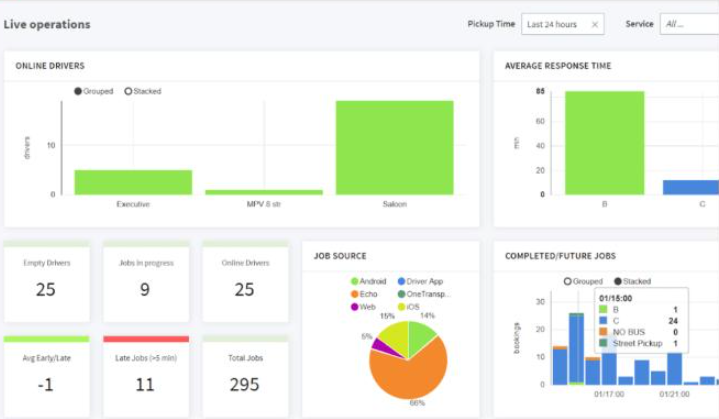Open the Jobs in progress tile
The height and width of the screenshot is (419, 719).
(146, 281)
